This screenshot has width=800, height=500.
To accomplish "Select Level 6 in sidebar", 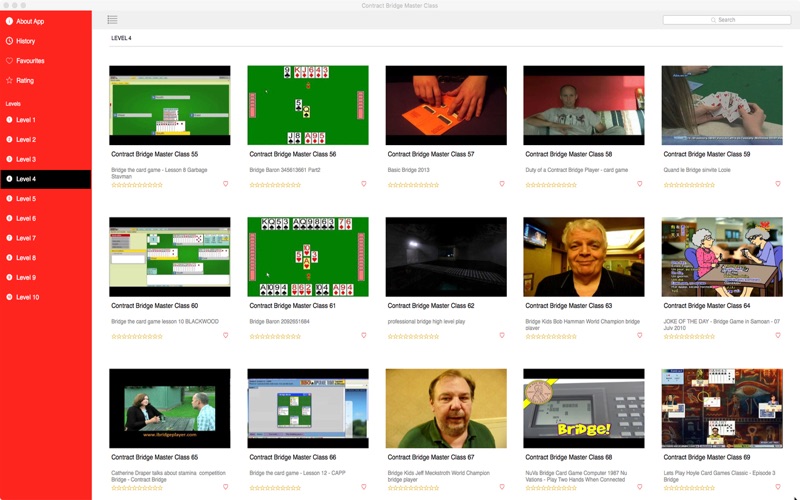I will 46,218.
